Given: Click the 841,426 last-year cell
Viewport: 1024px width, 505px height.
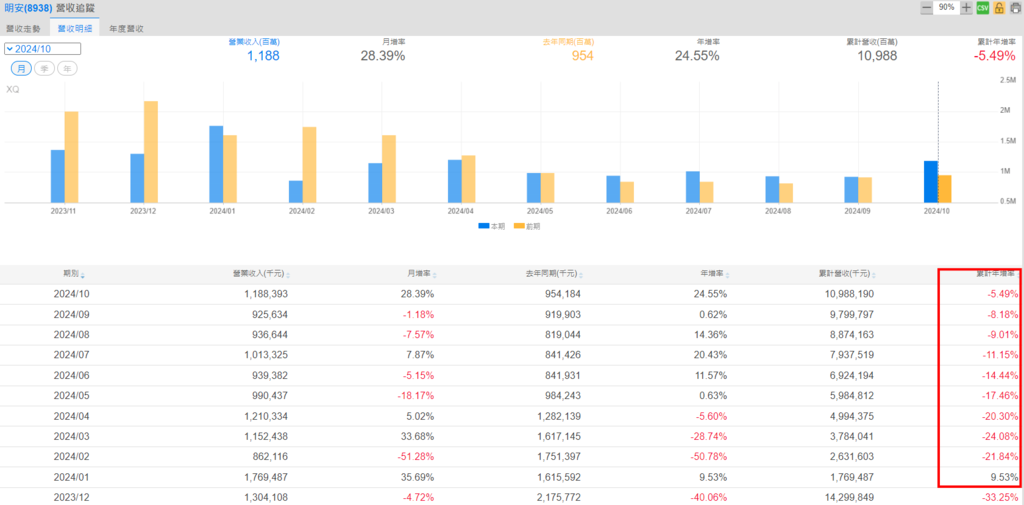Looking at the screenshot, I should pyautogui.click(x=562, y=355).
